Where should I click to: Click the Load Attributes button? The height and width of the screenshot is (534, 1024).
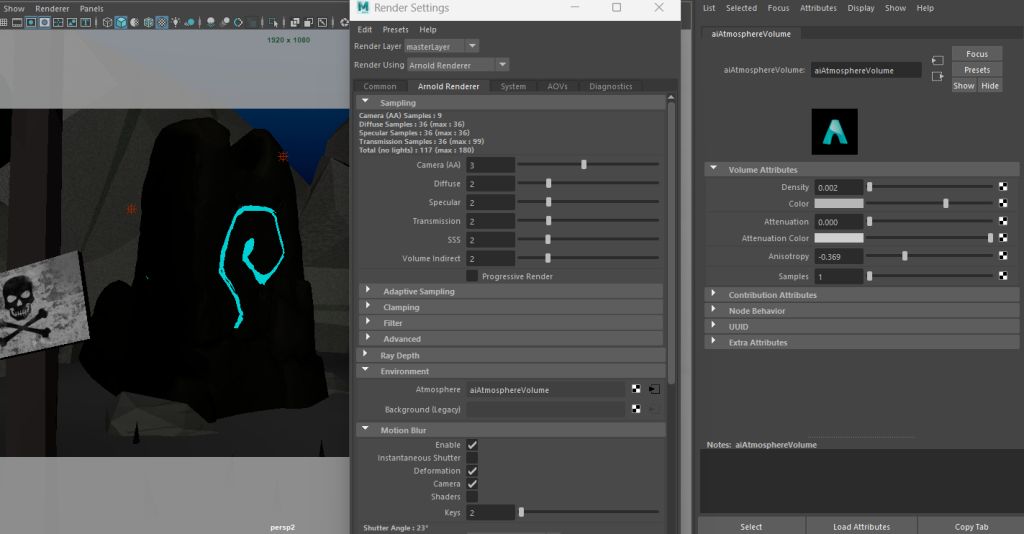click(861, 526)
